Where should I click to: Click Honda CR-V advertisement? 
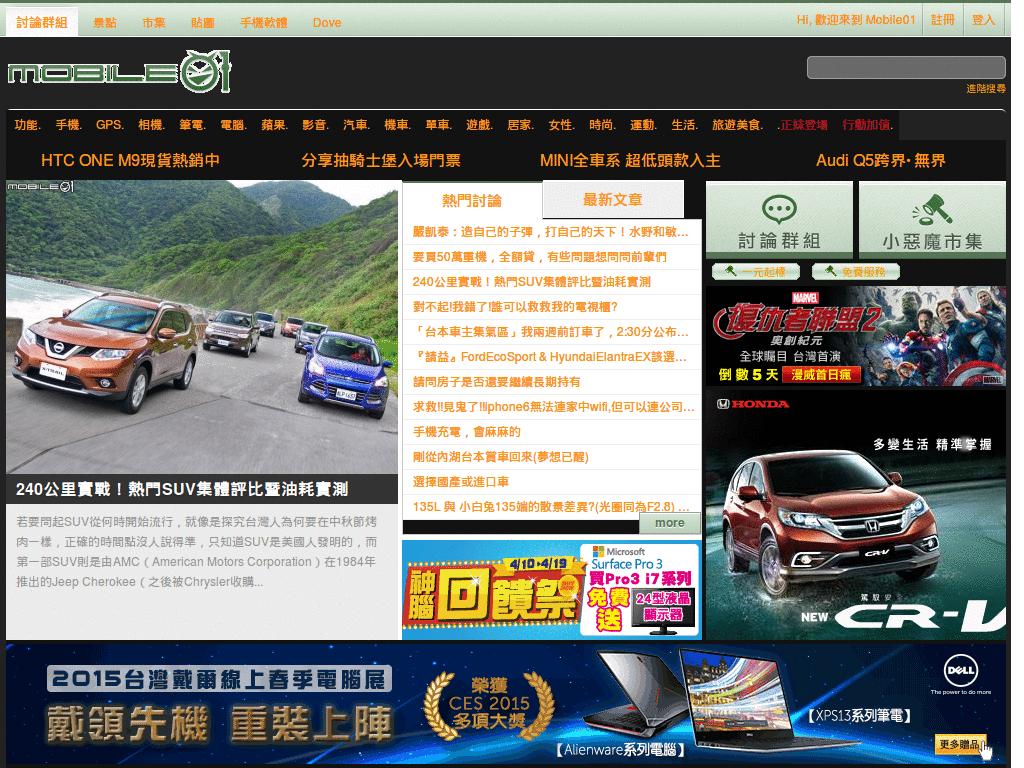(856, 515)
